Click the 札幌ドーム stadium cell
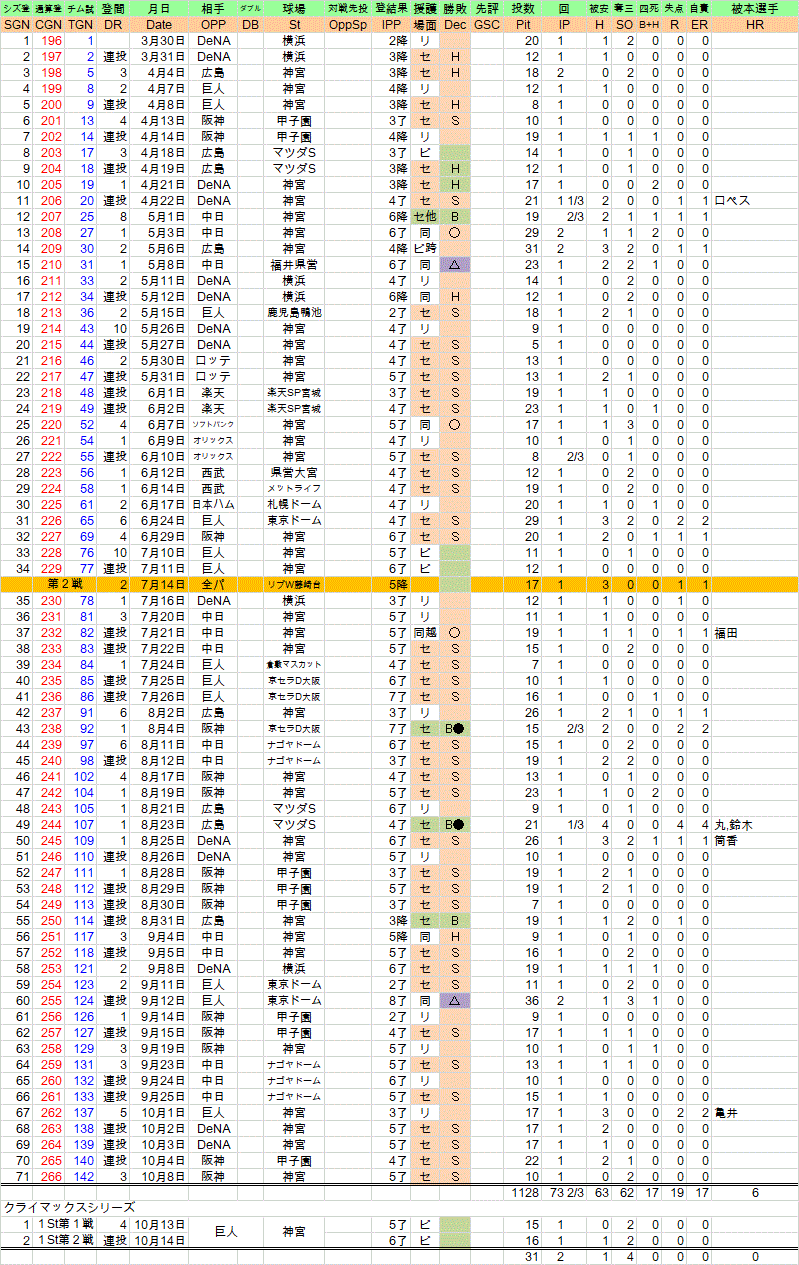The image size is (799, 1265). coord(294,504)
